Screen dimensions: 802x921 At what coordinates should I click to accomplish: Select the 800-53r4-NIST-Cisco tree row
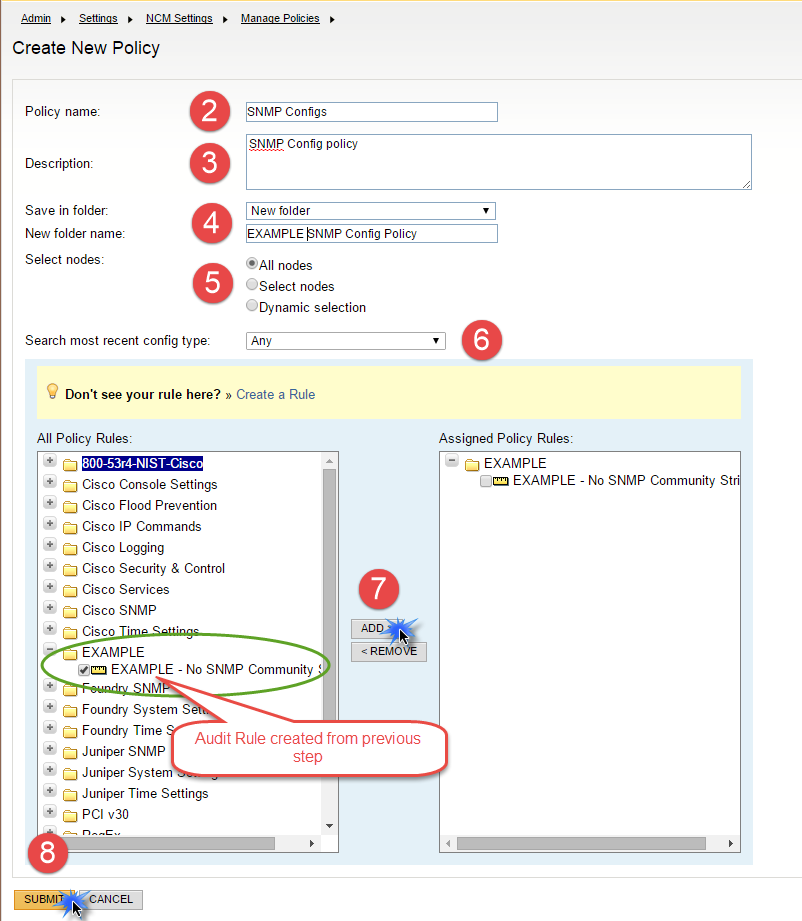click(x=142, y=463)
